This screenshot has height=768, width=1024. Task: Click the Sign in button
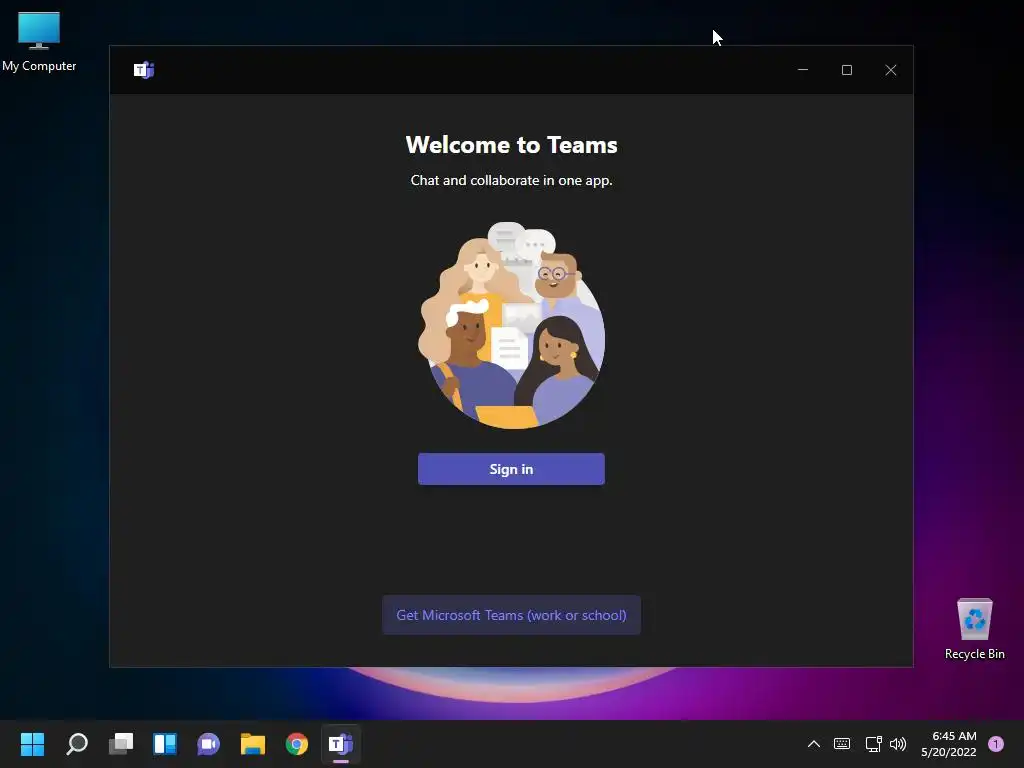(511, 469)
